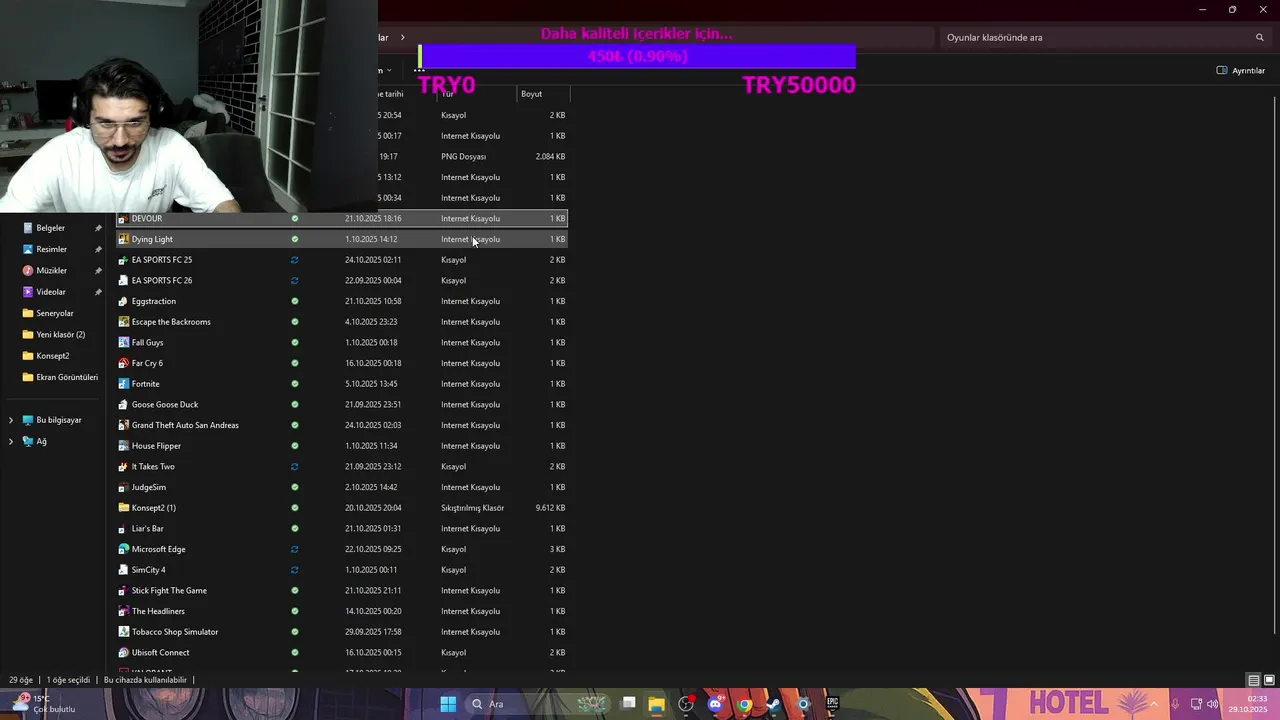Click the donation goal progress bar overlay
Image resolution: width=1280 pixels, height=720 pixels.
coord(637,56)
